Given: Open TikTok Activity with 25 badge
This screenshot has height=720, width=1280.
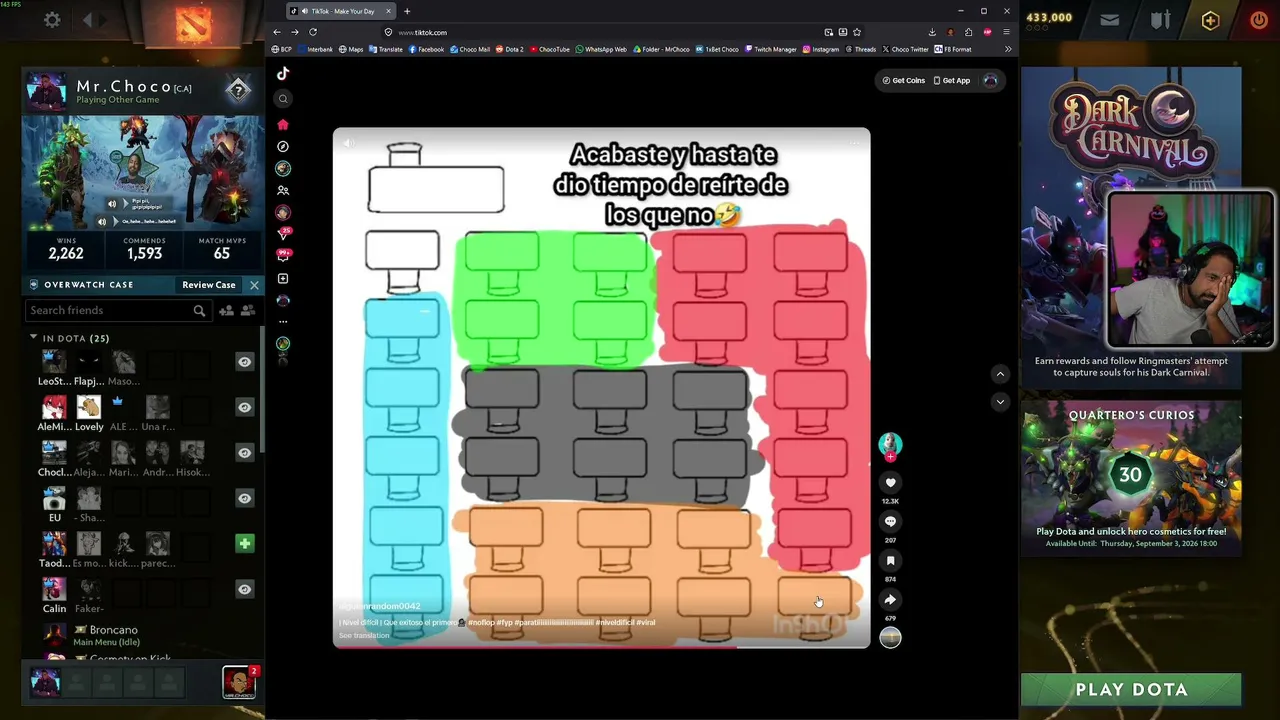Looking at the screenshot, I should pos(283,234).
